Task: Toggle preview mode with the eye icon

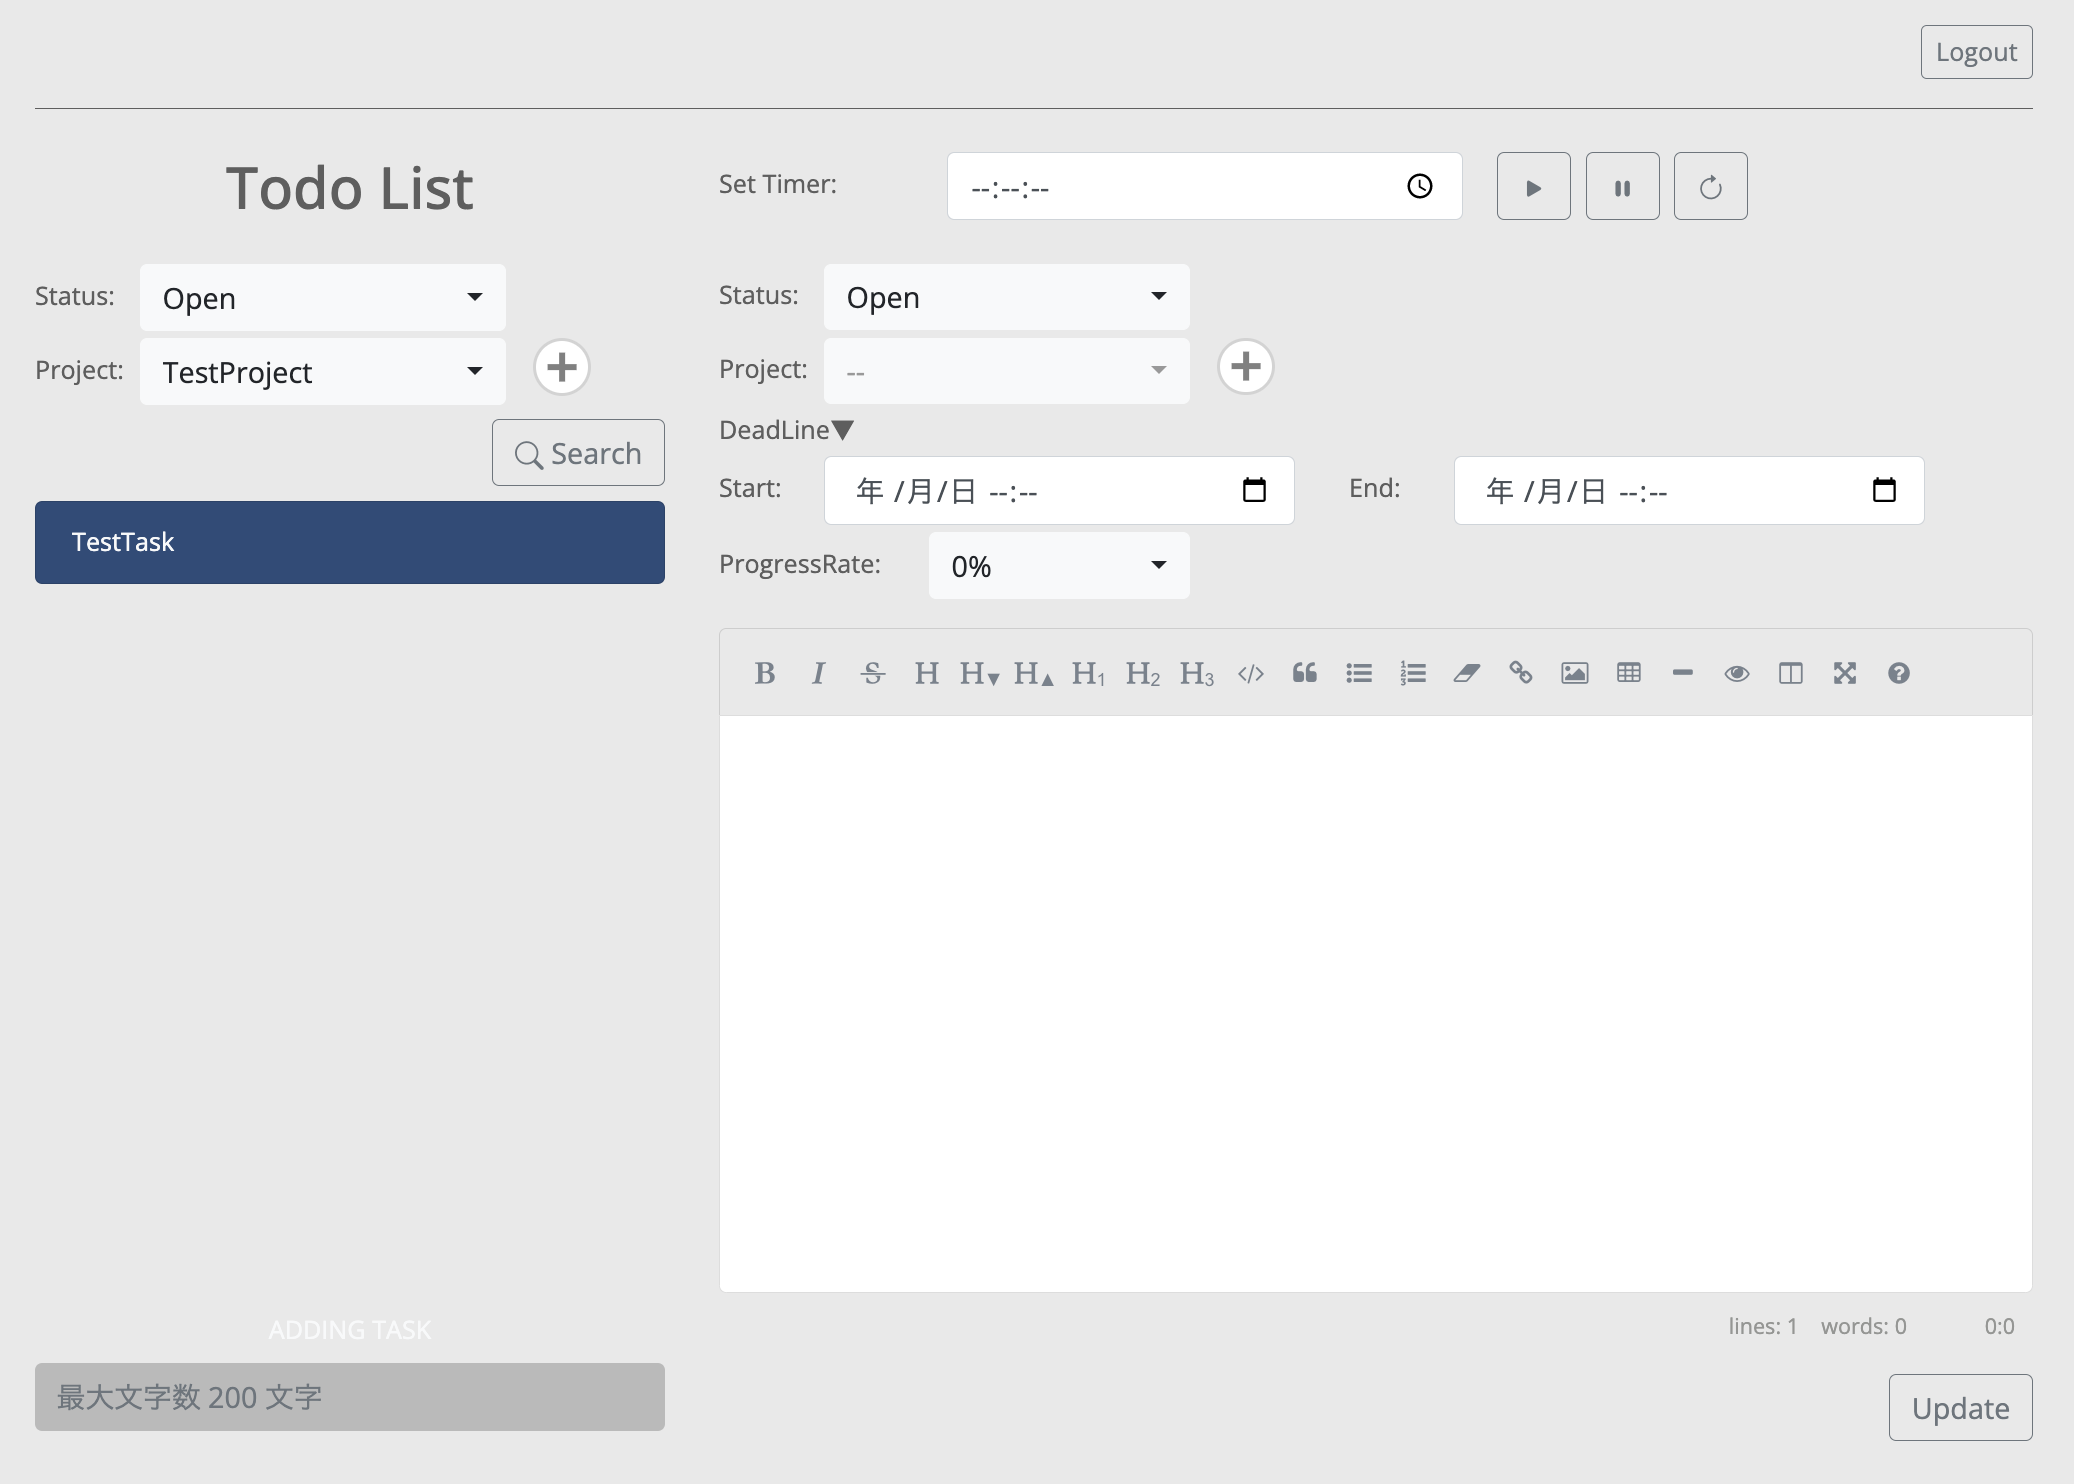Action: pos(1737,672)
